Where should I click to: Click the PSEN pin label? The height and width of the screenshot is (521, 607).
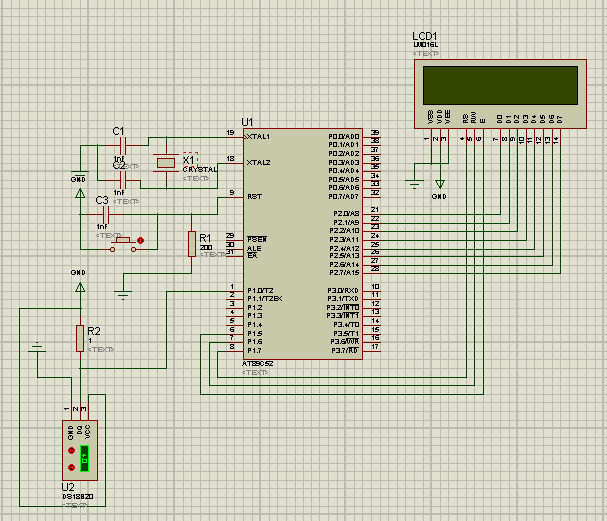(x=257, y=240)
